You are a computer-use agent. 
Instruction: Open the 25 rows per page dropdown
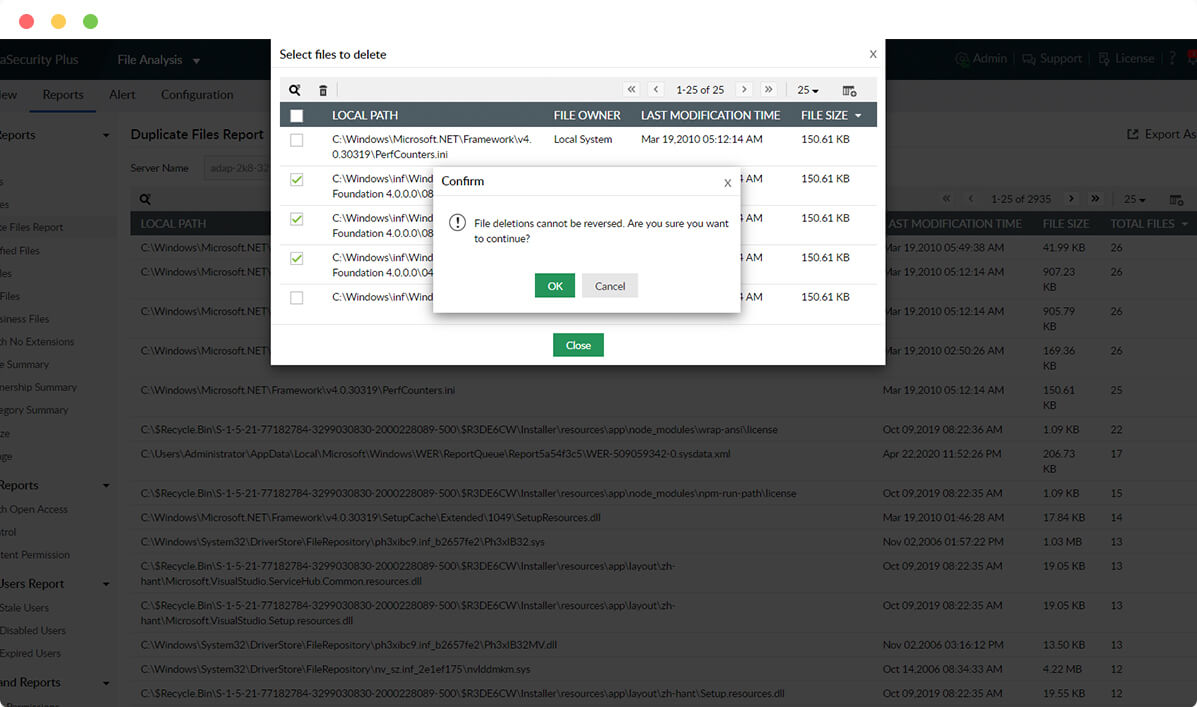coord(806,90)
